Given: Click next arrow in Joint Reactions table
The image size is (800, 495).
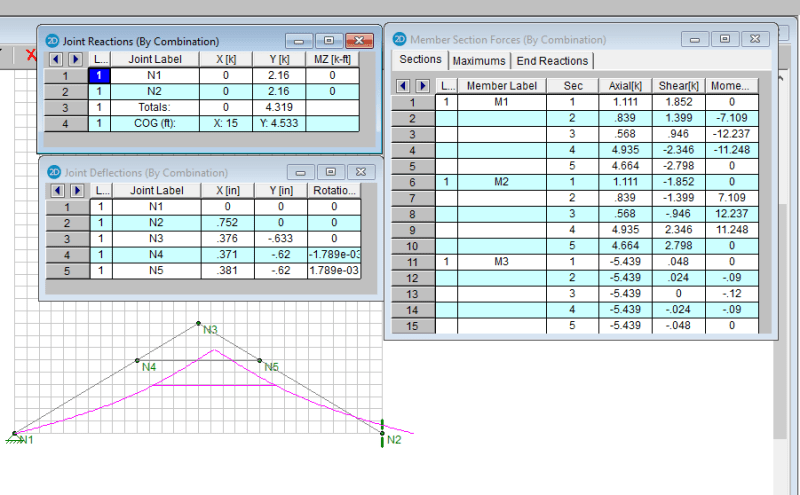Looking at the screenshot, I should pyautogui.click(x=76, y=59).
